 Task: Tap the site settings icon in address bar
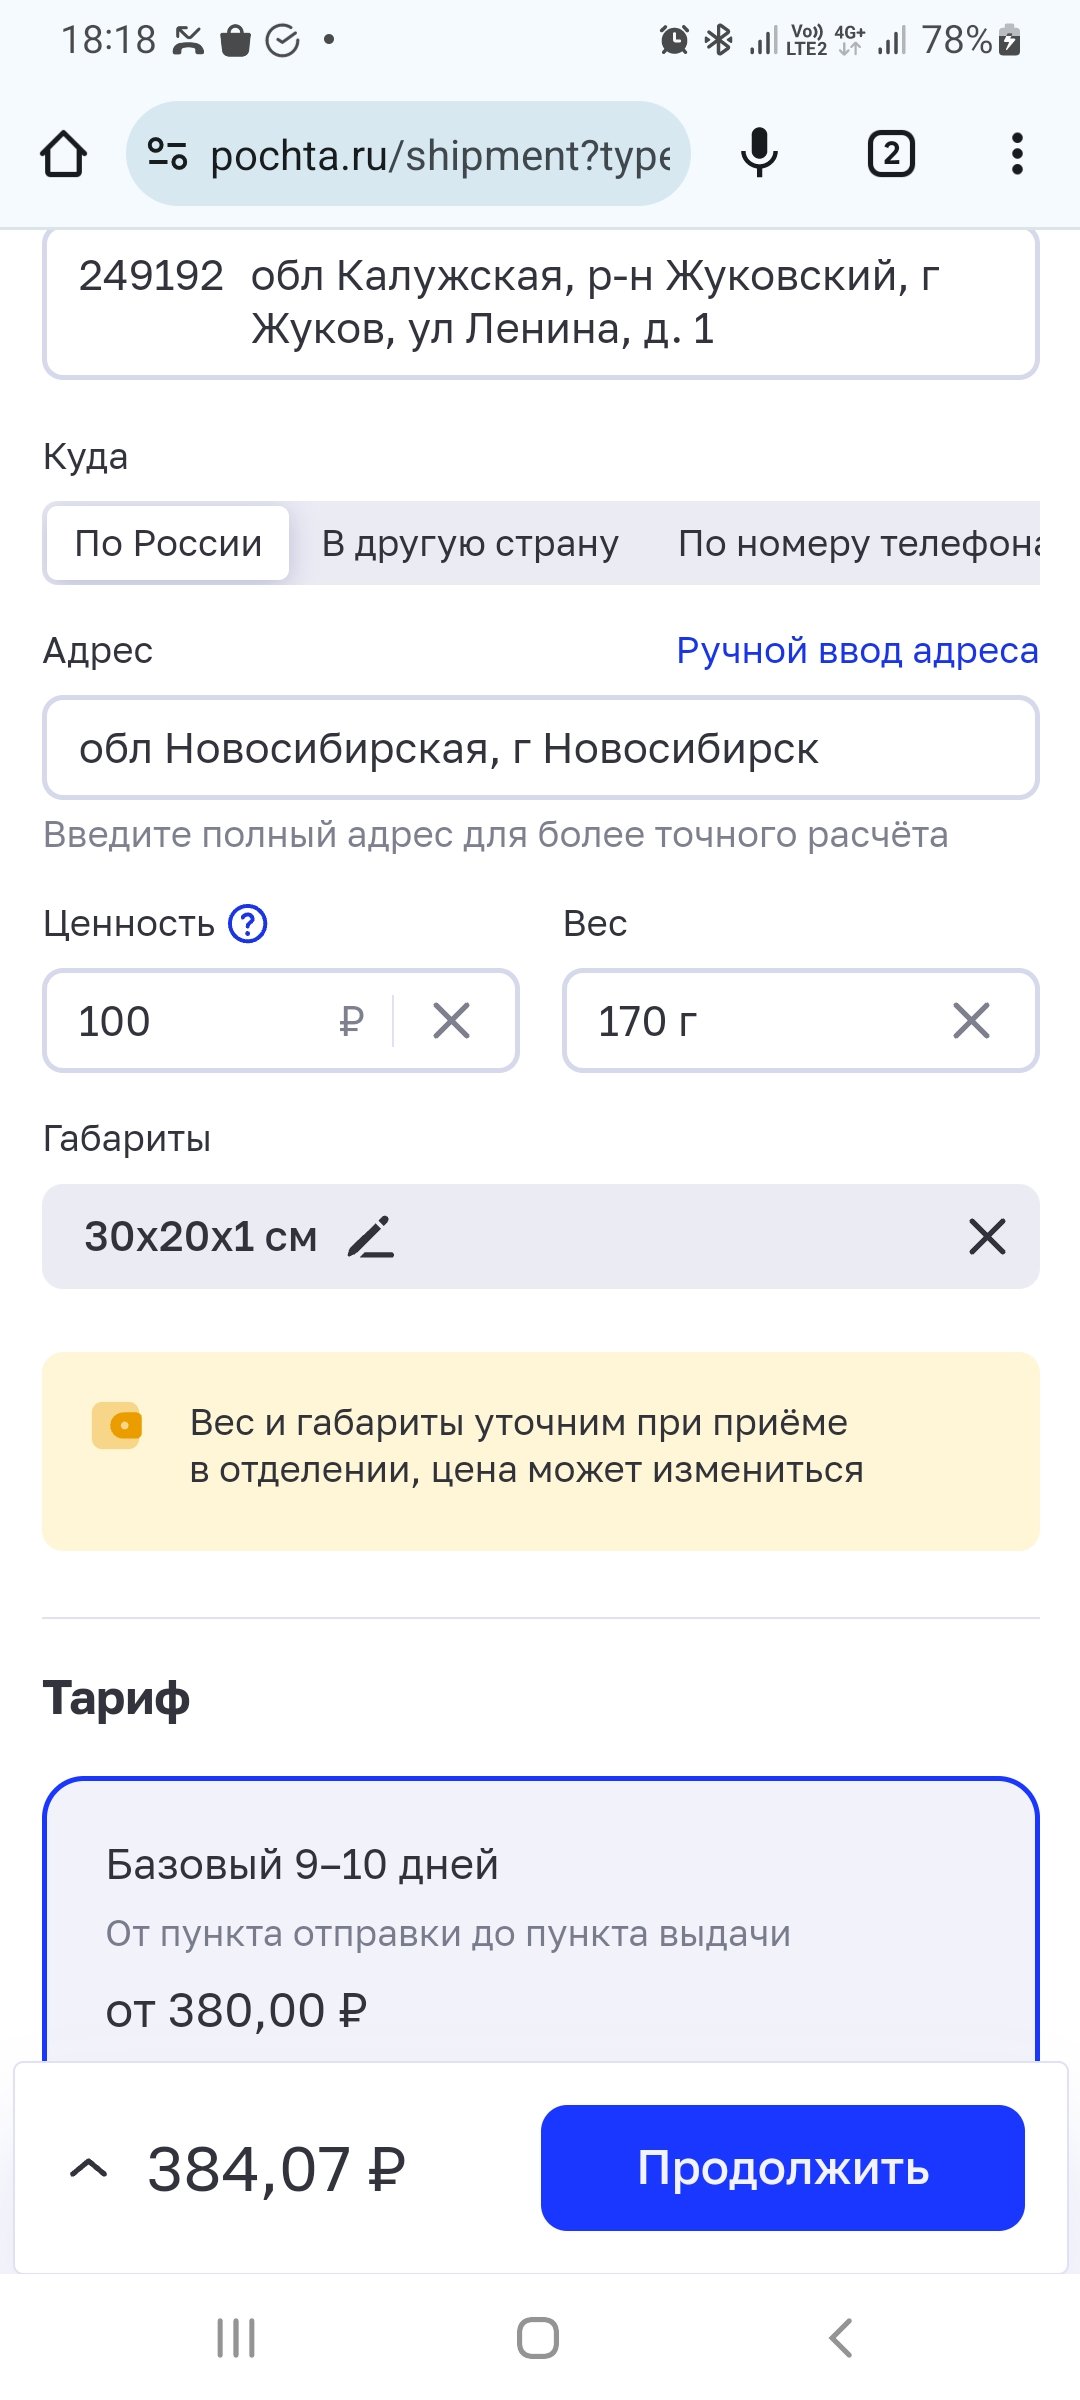pos(167,154)
